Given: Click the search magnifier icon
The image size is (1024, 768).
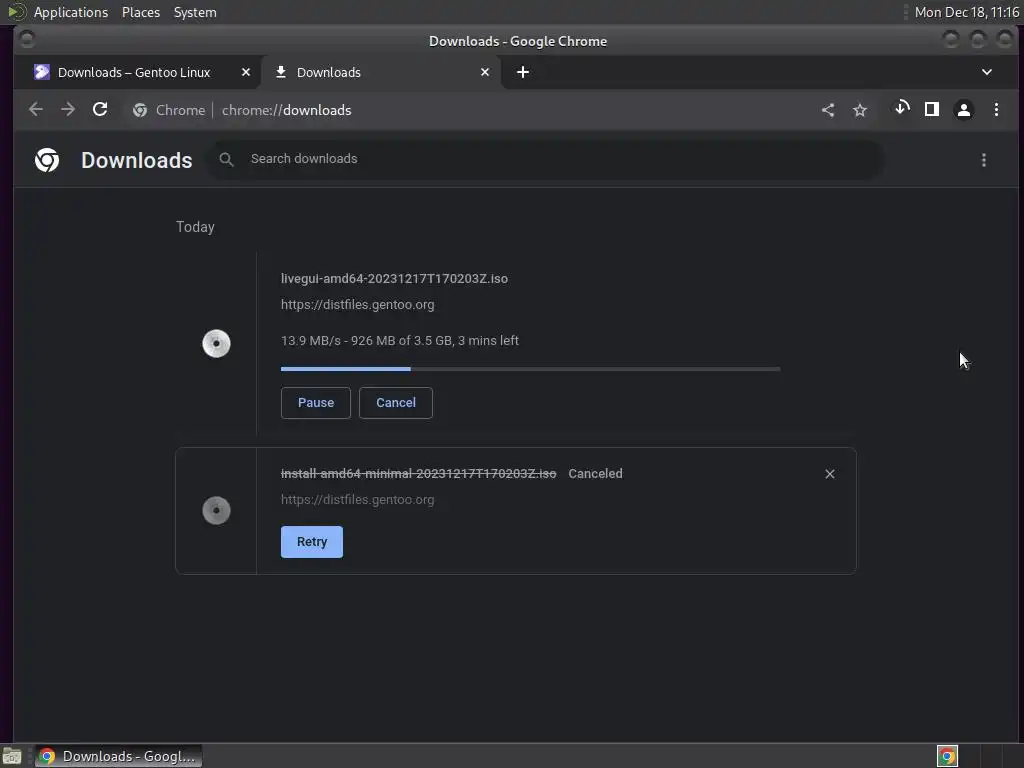Looking at the screenshot, I should pos(227,159).
